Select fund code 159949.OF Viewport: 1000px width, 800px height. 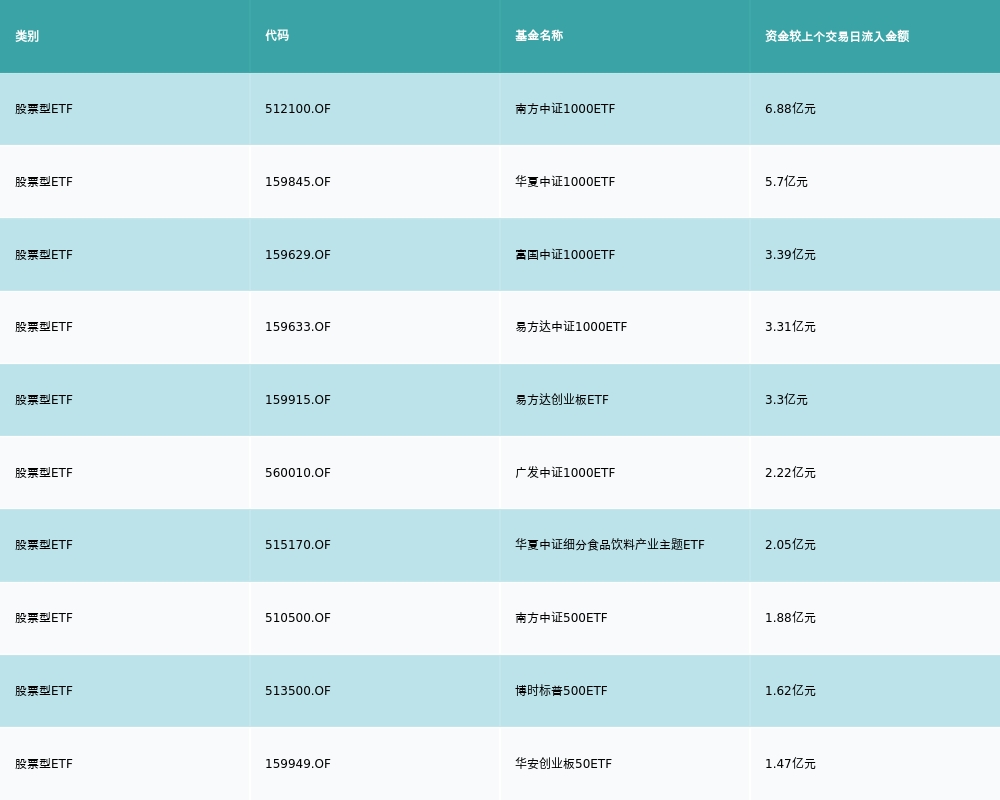coord(298,764)
